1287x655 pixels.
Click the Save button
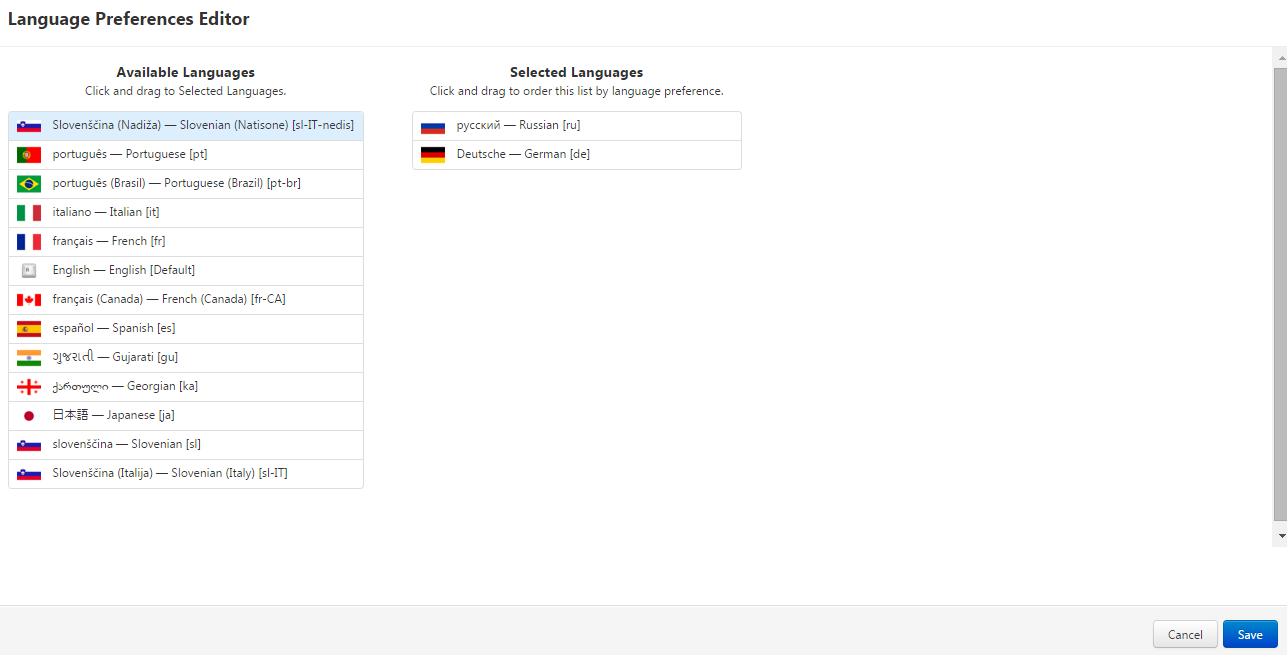(1249, 634)
